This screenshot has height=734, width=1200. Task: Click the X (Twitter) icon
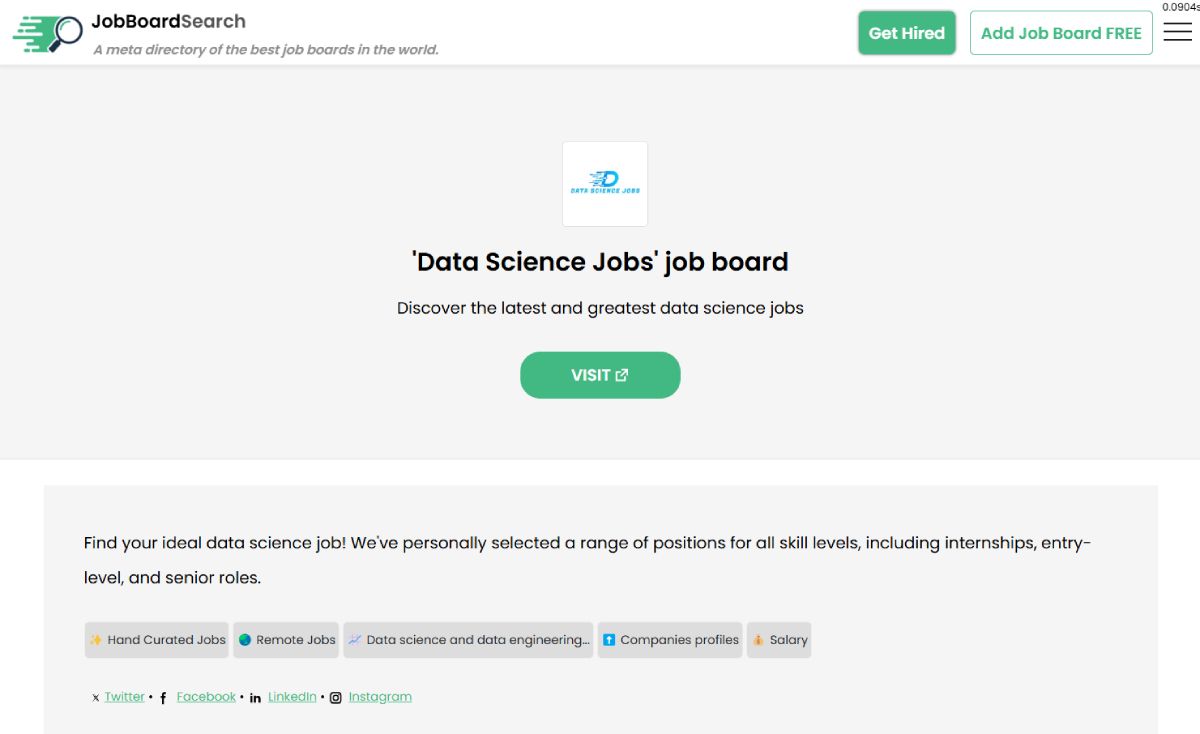[95, 697]
